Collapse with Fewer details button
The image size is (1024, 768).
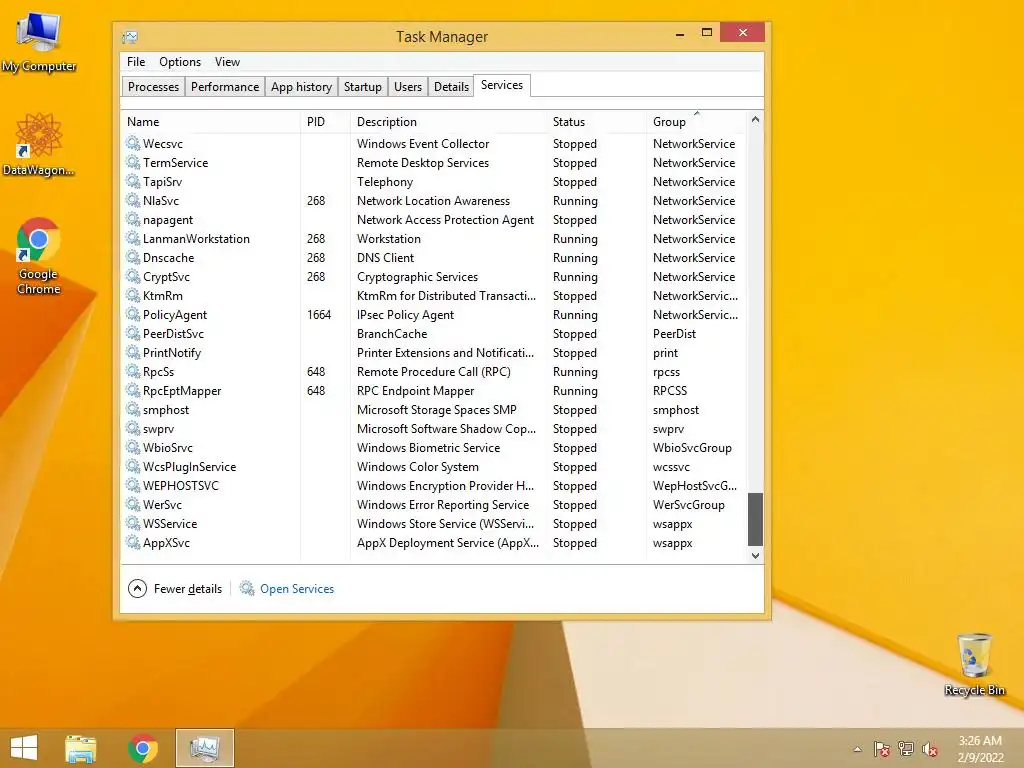pyautogui.click(x=175, y=588)
